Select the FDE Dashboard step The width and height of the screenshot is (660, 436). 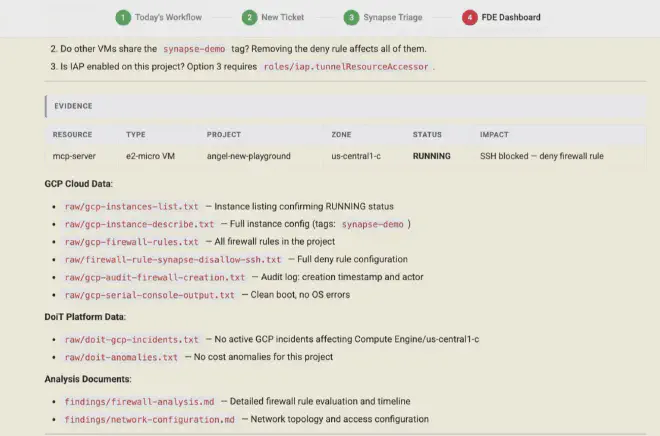tap(511, 17)
